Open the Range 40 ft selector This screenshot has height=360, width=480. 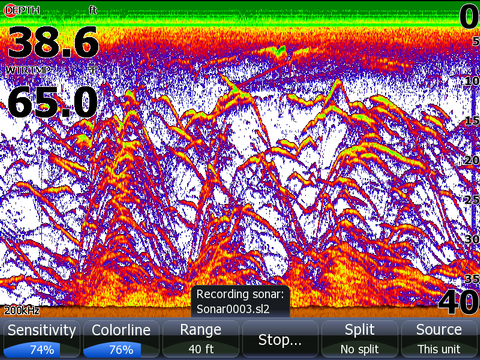201,339
